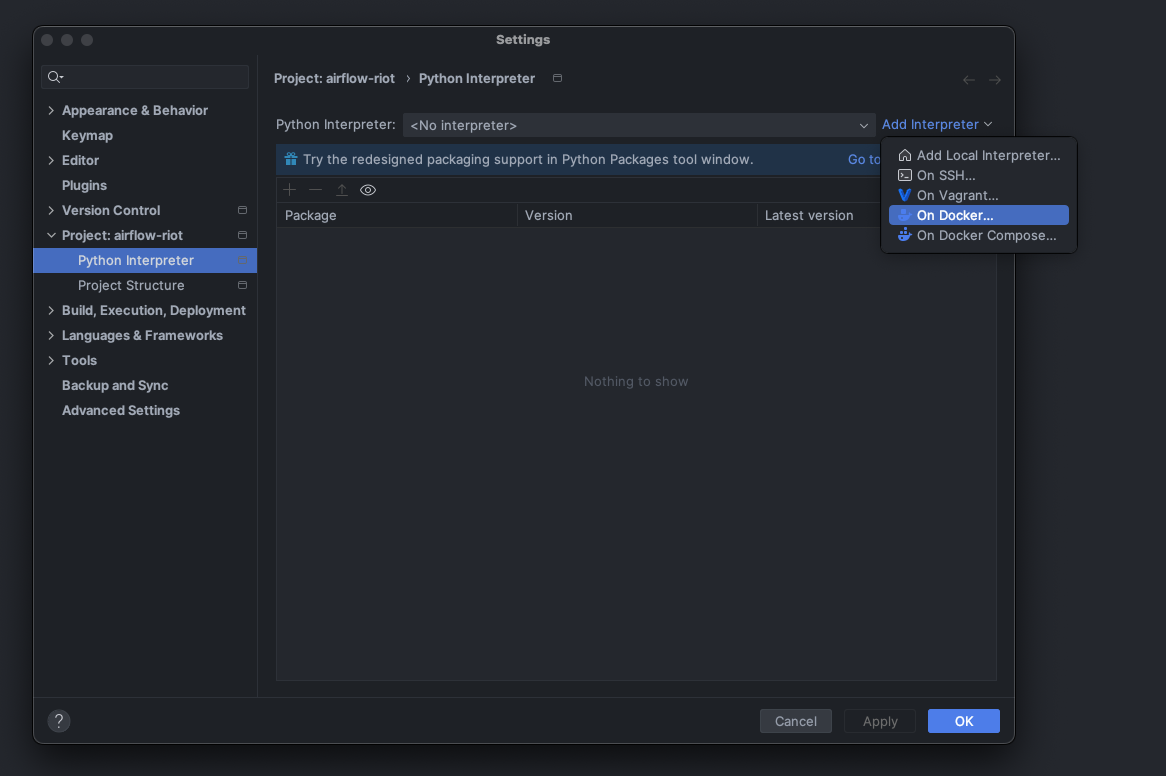
Task: Click the OK button
Action: (x=963, y=720)
